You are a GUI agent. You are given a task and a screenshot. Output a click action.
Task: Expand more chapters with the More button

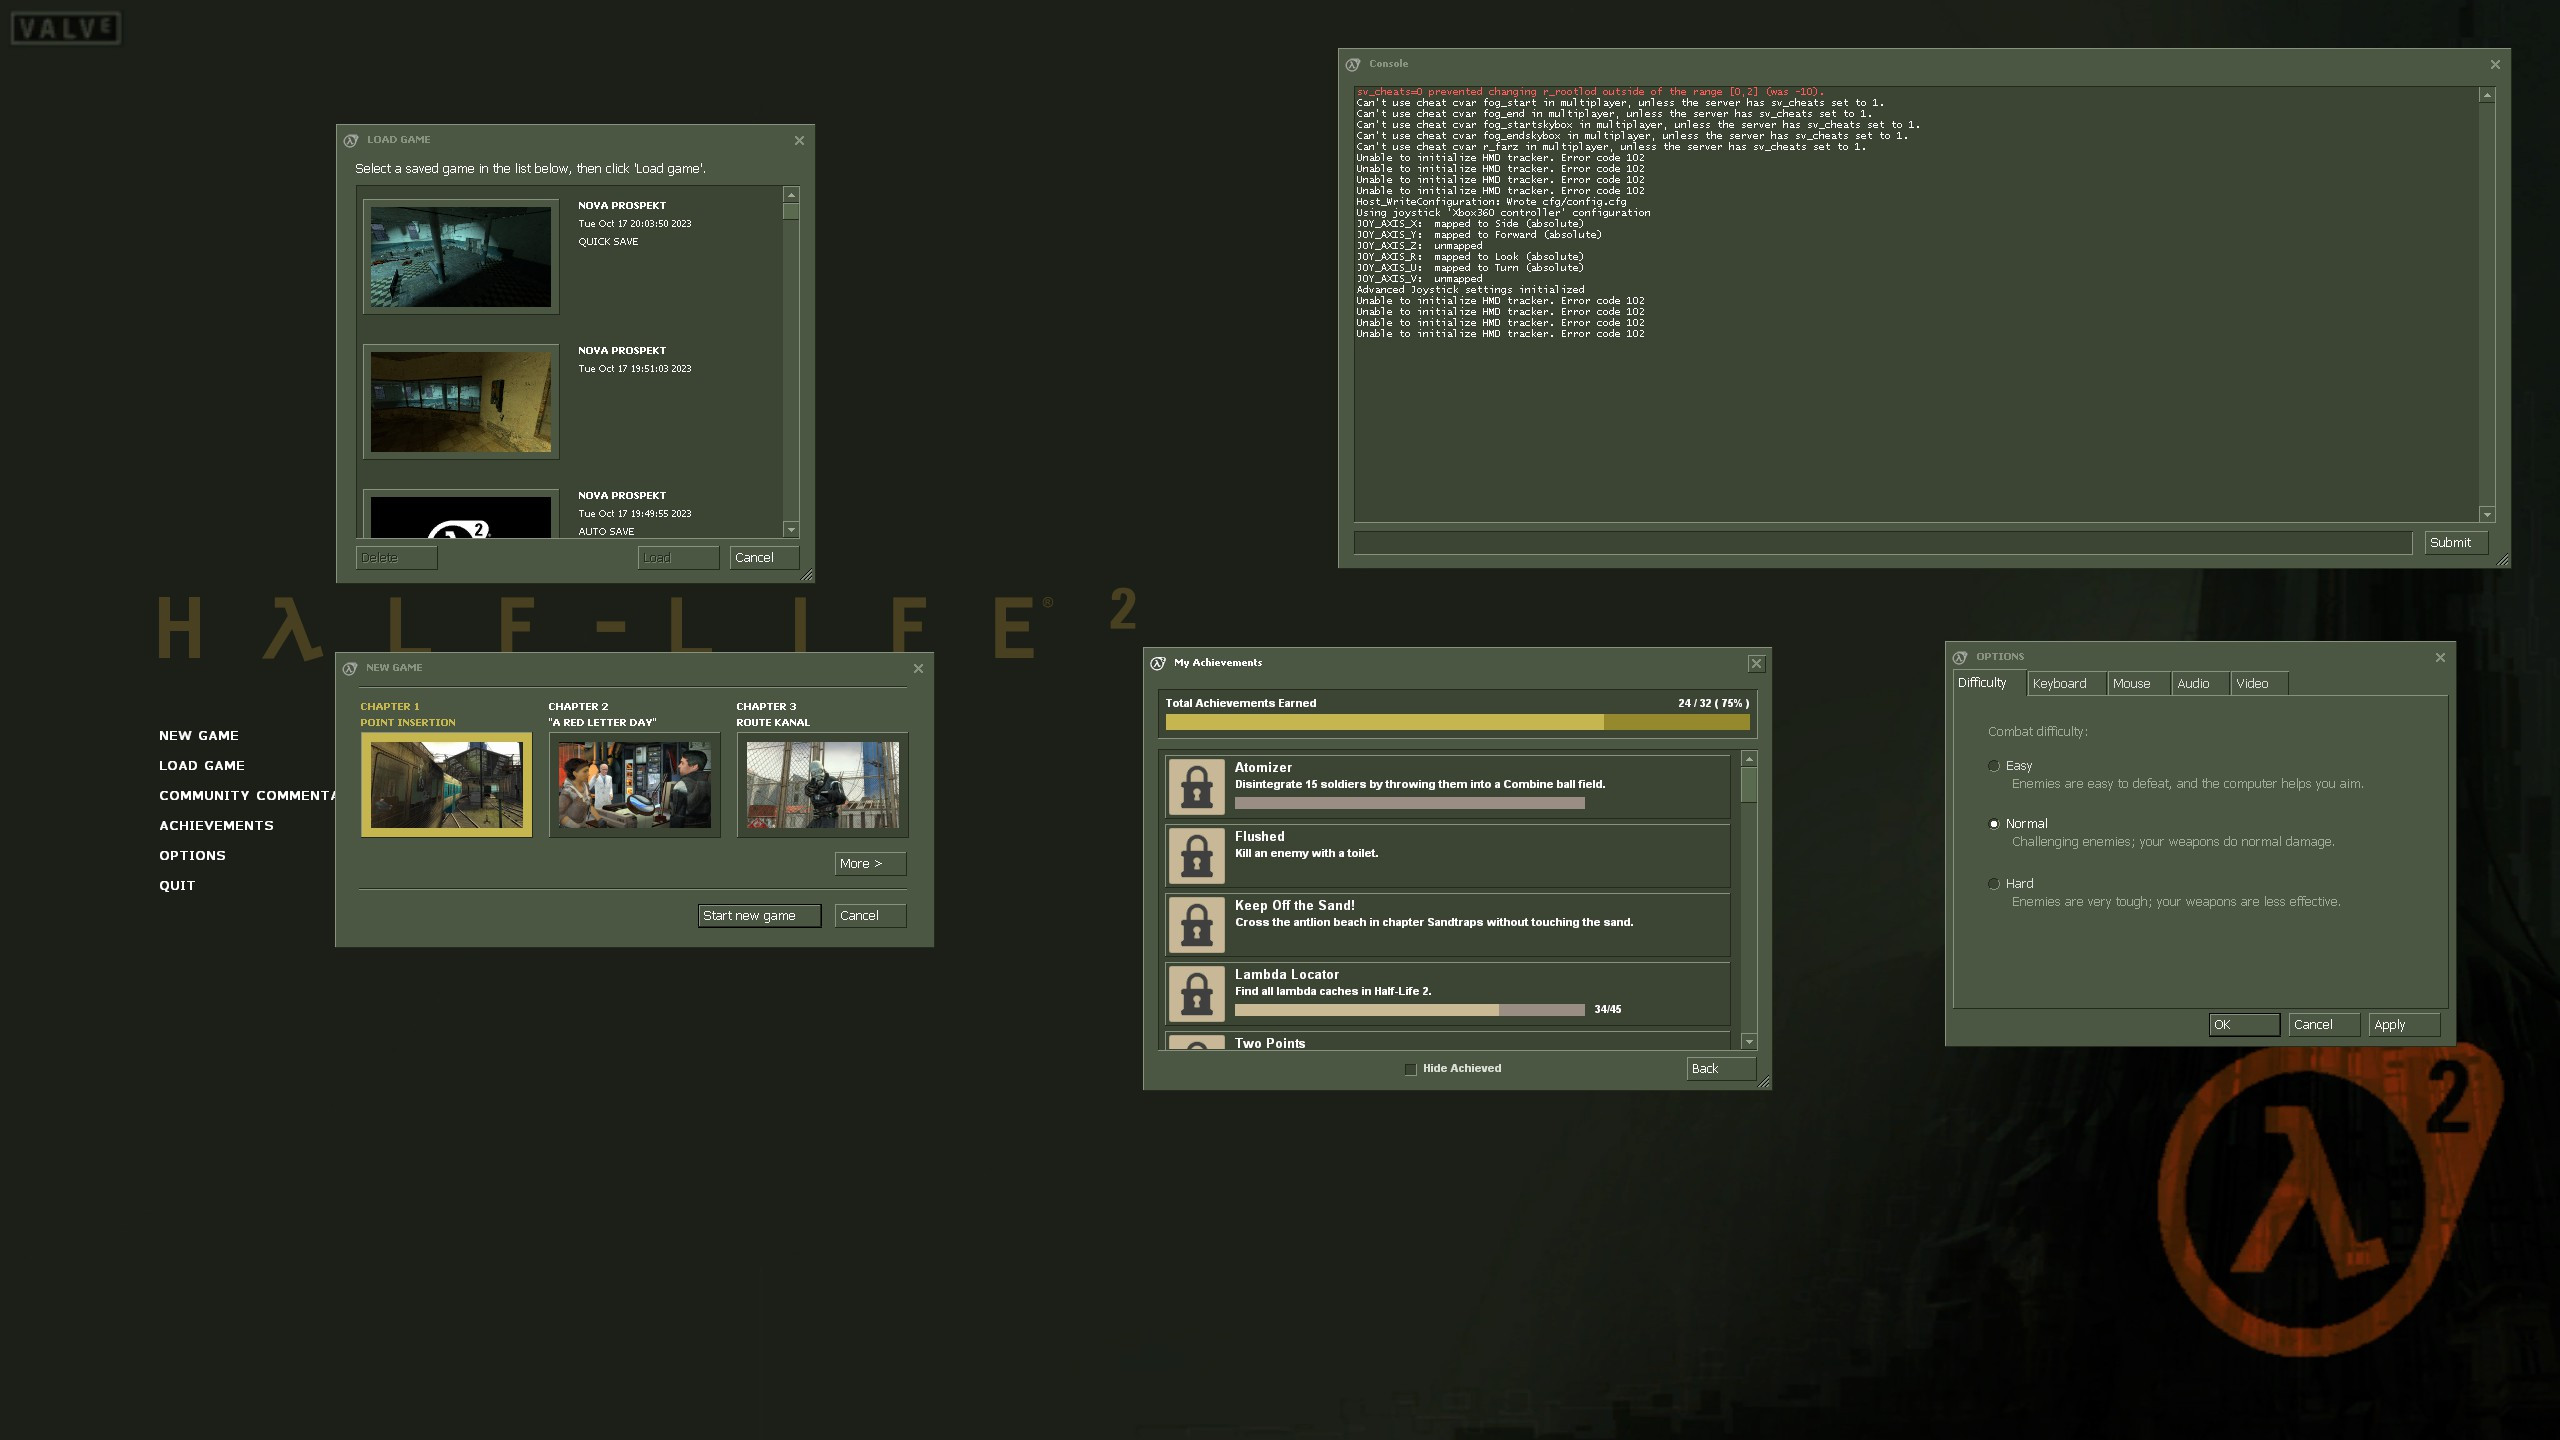pos(869,863)
